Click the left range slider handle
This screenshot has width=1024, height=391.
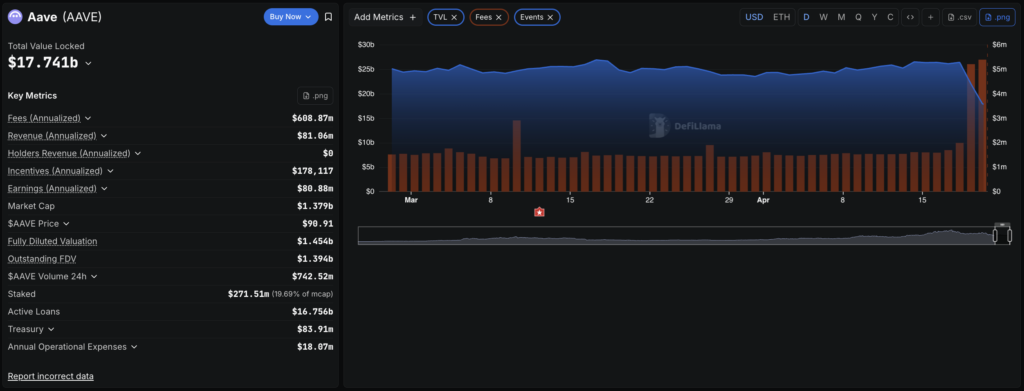coord(995,236)
